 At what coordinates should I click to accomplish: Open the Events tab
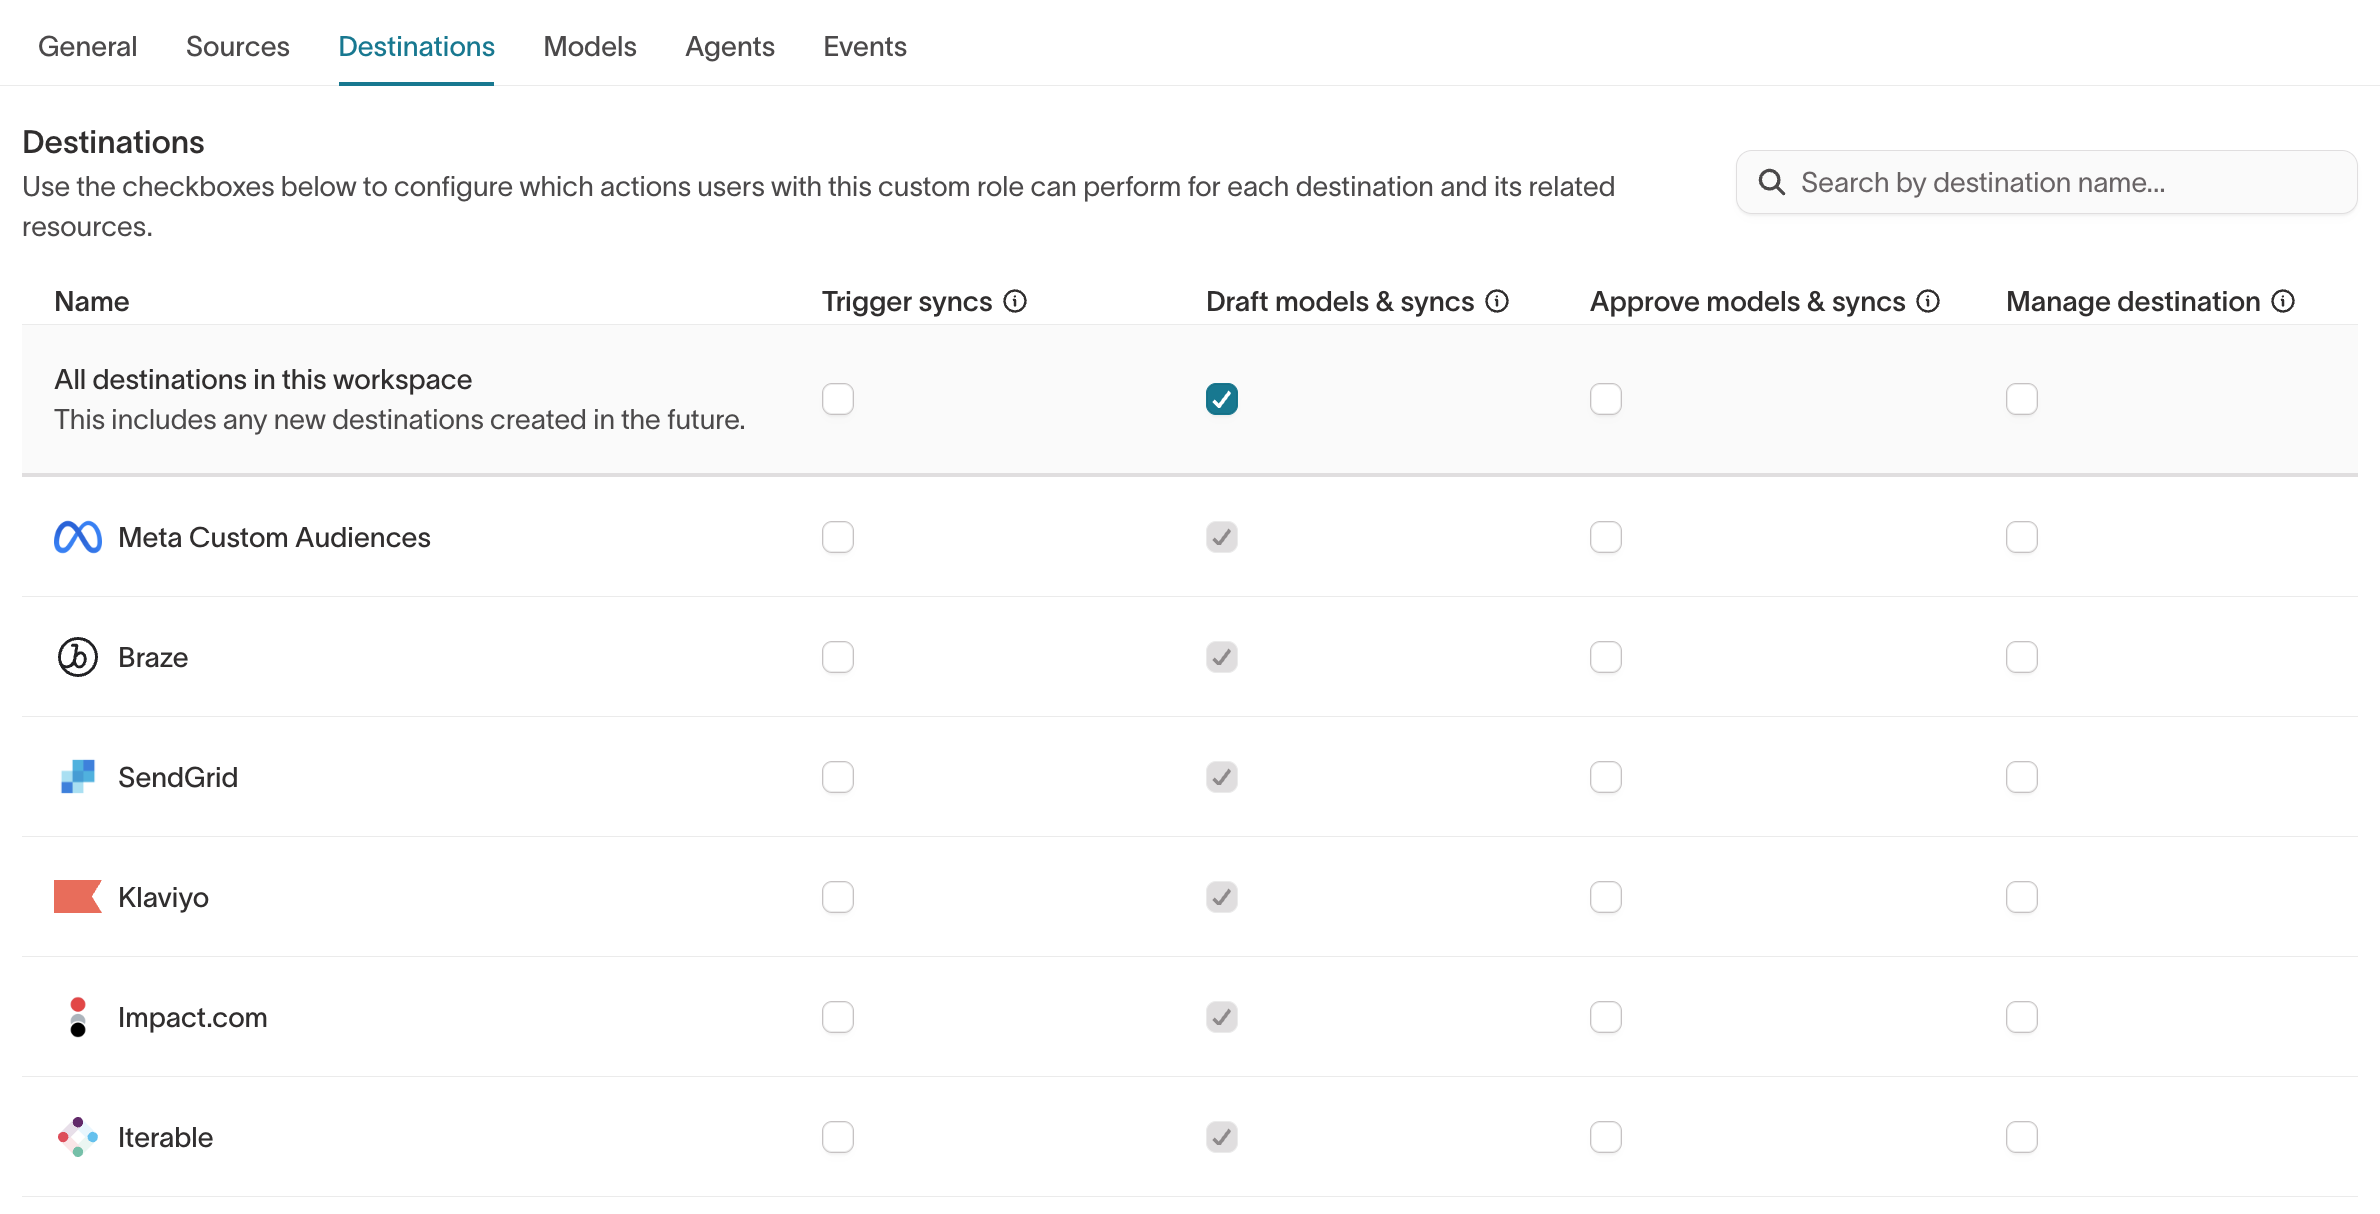pos(865,46)
